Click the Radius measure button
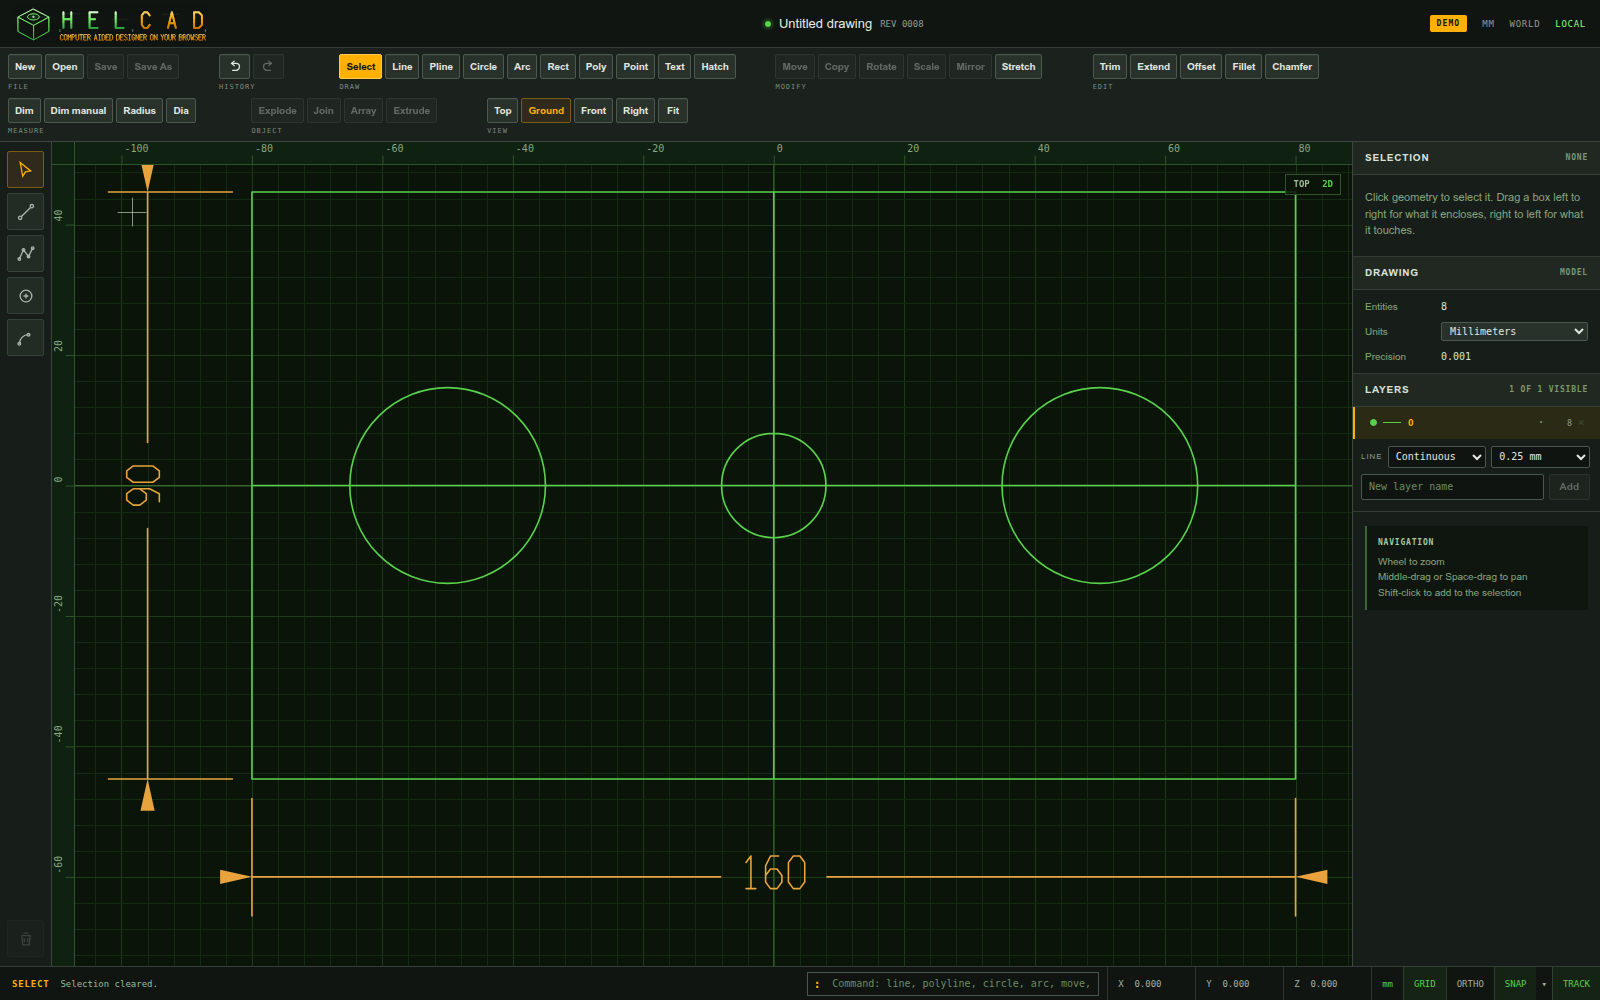Screen dimensions: 1600x1000 tap(139, 111)
